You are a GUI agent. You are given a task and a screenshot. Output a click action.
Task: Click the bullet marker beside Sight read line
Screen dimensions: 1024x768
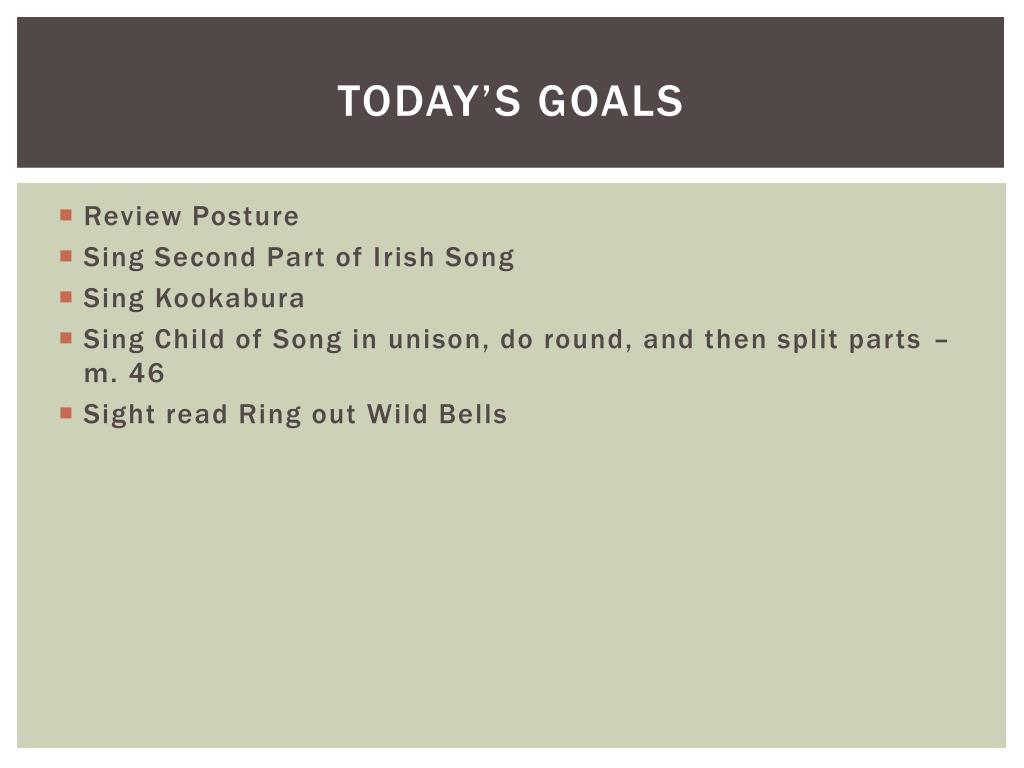tap(66, 413)
